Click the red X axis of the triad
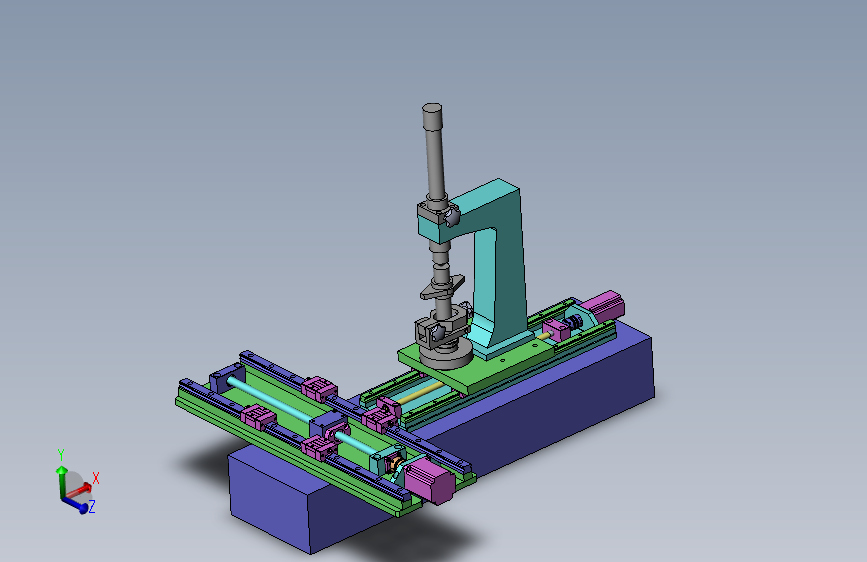The height and width of the screenshot is (562, 867). coord(81,489)
